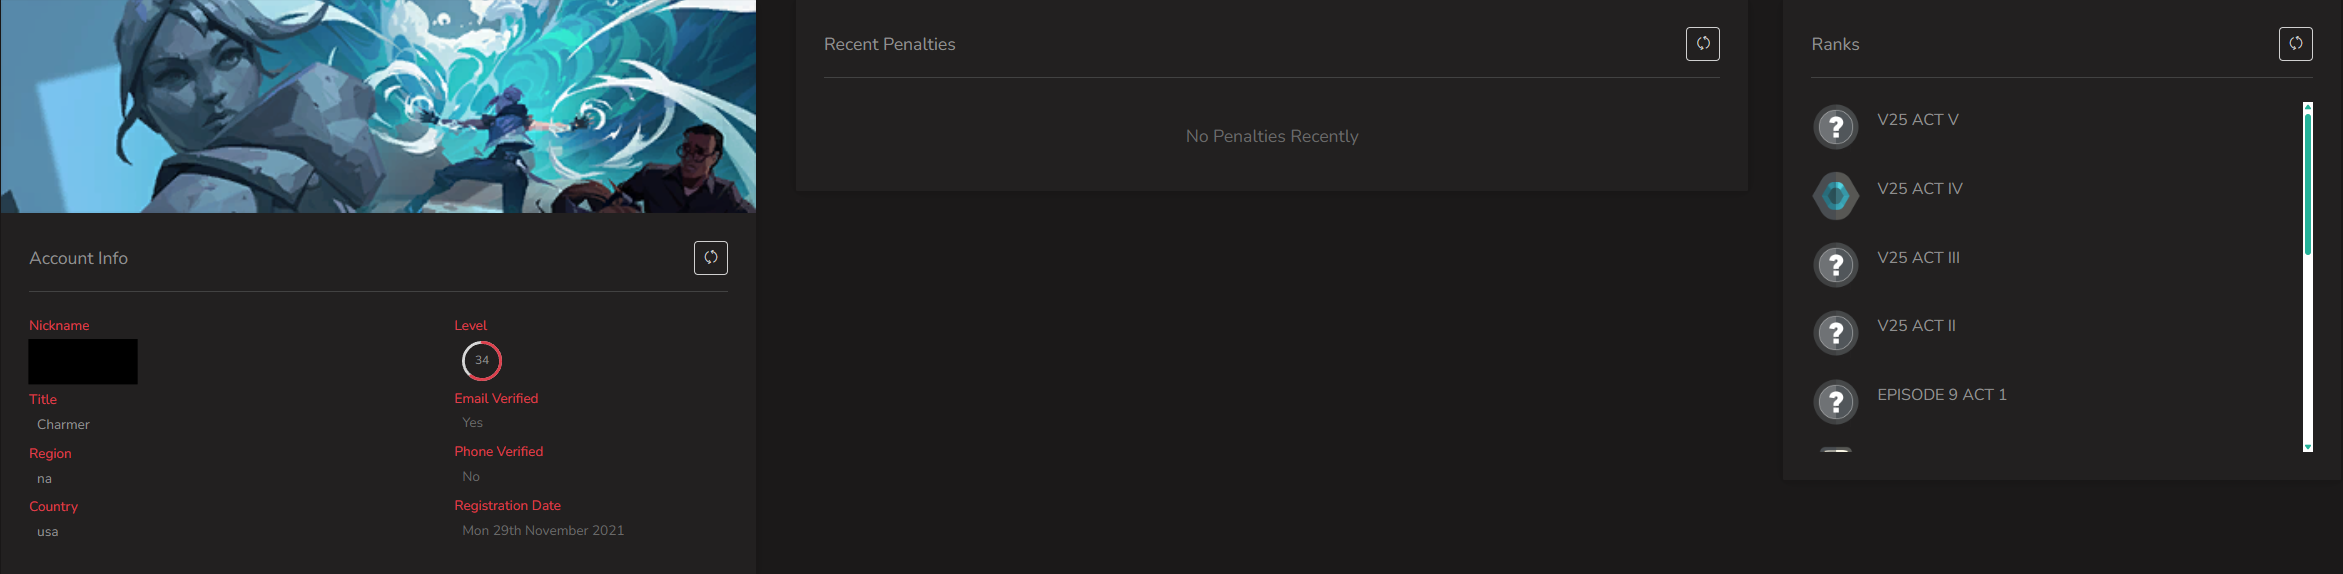Refresh the Recent Penalties panel
Viewport: 2343px width, 574px height.
(x=1703, y=44)
